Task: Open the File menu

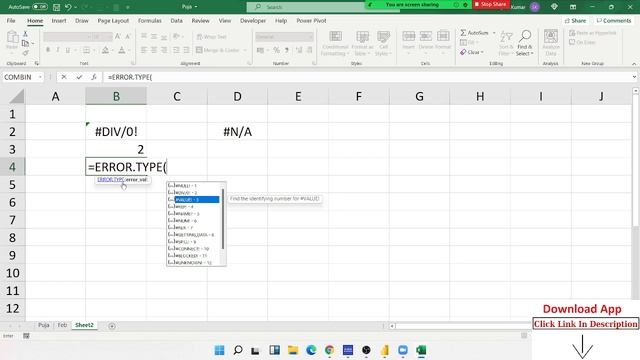Action: [x=11, y=20]
